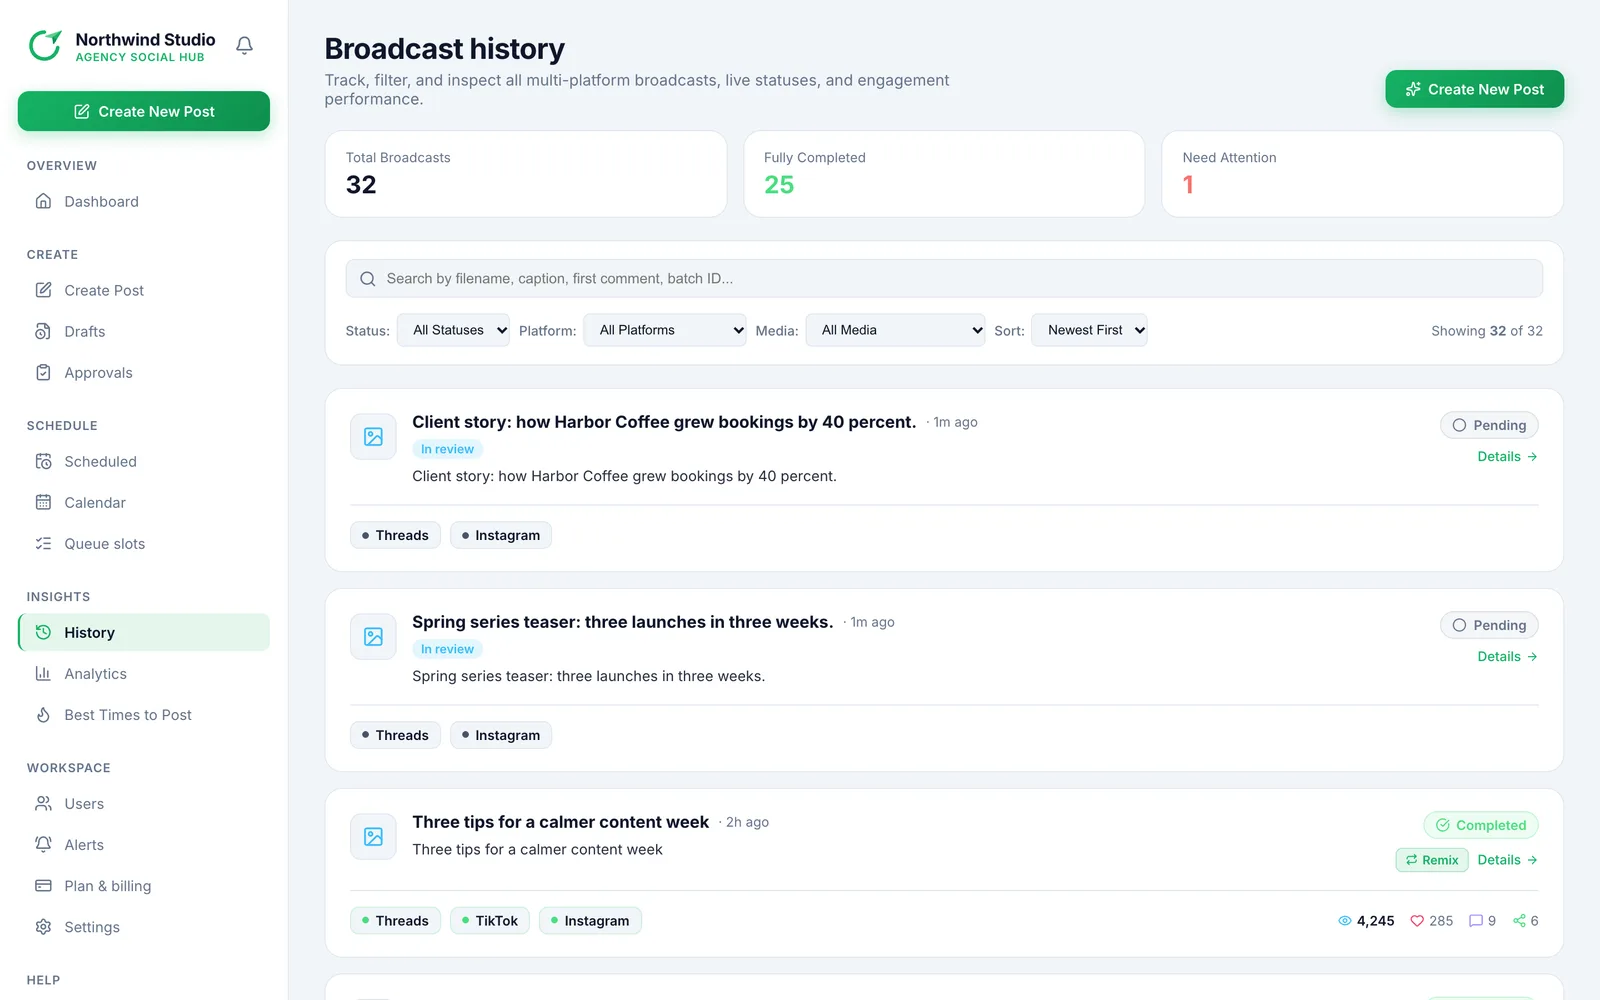Screen dimensions: 1600x1000
Task: Click the search magnifier icon
Action: (x=368, y=279)
